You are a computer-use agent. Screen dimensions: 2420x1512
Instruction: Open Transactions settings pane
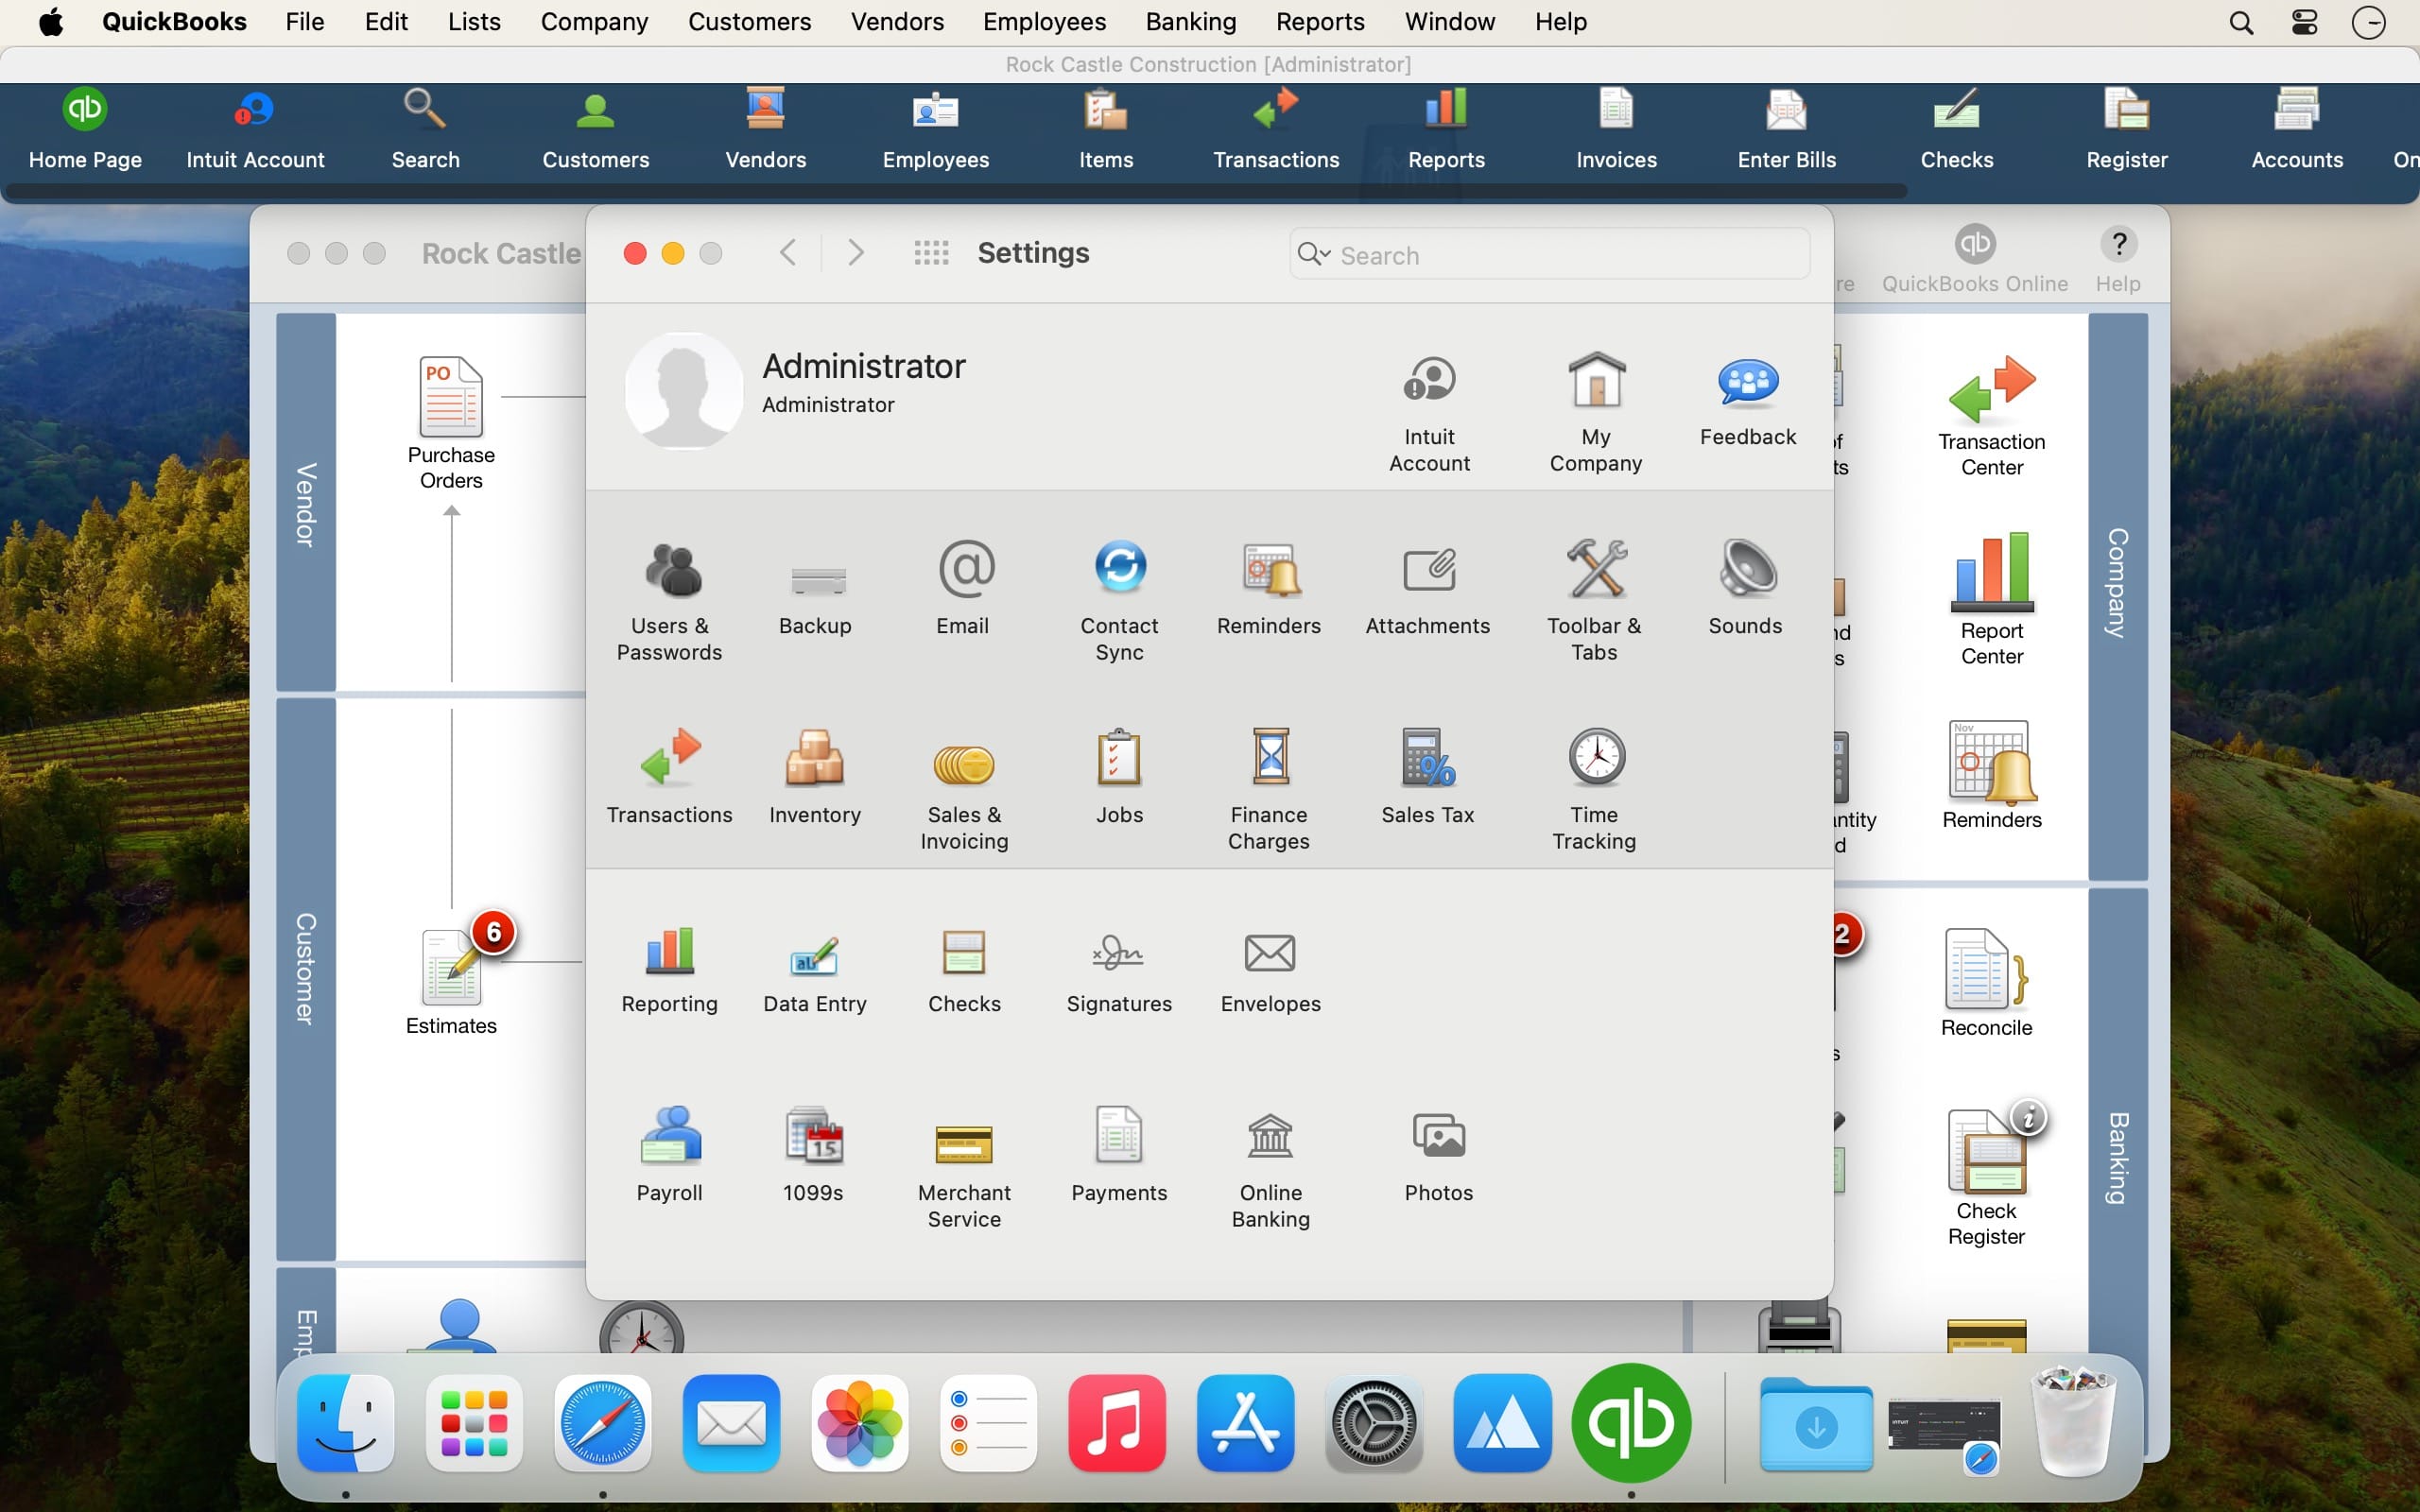pyautogui.click(x=670, y=777)
